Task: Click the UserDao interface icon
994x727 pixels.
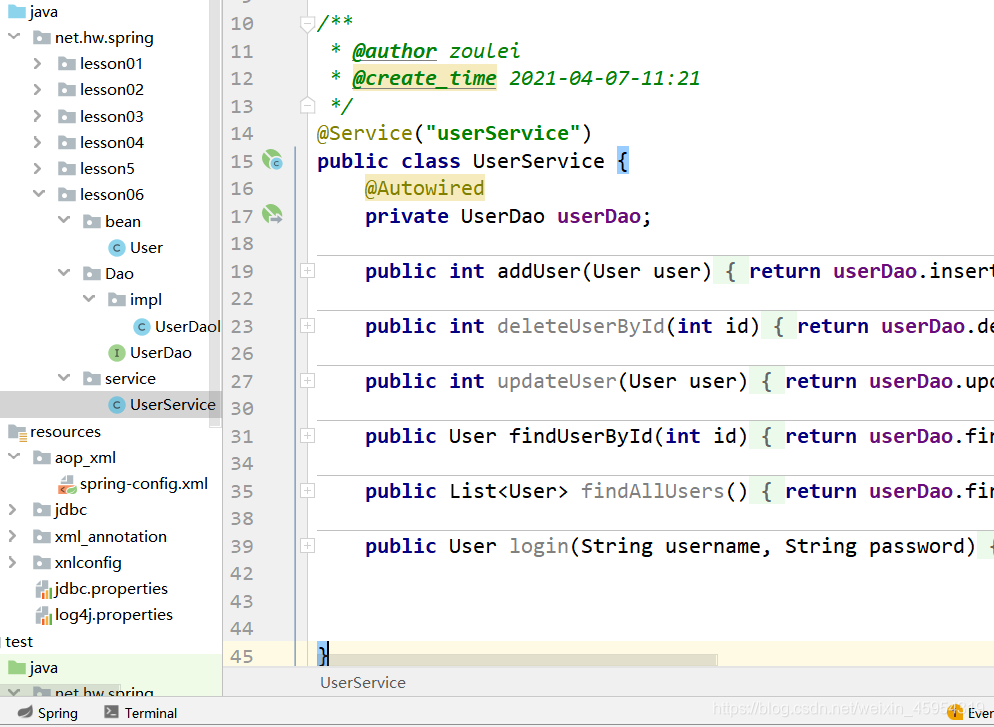Action: pyautogui.click(x=117, y=353)
